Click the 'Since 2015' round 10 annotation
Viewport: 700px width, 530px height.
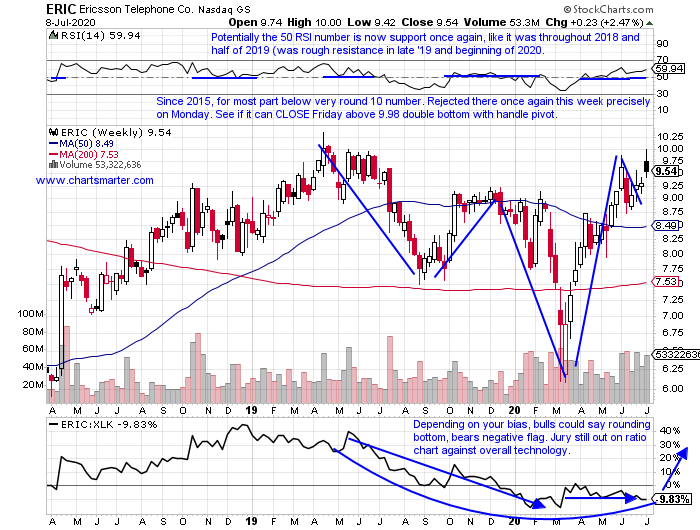[x=403, y=108]
